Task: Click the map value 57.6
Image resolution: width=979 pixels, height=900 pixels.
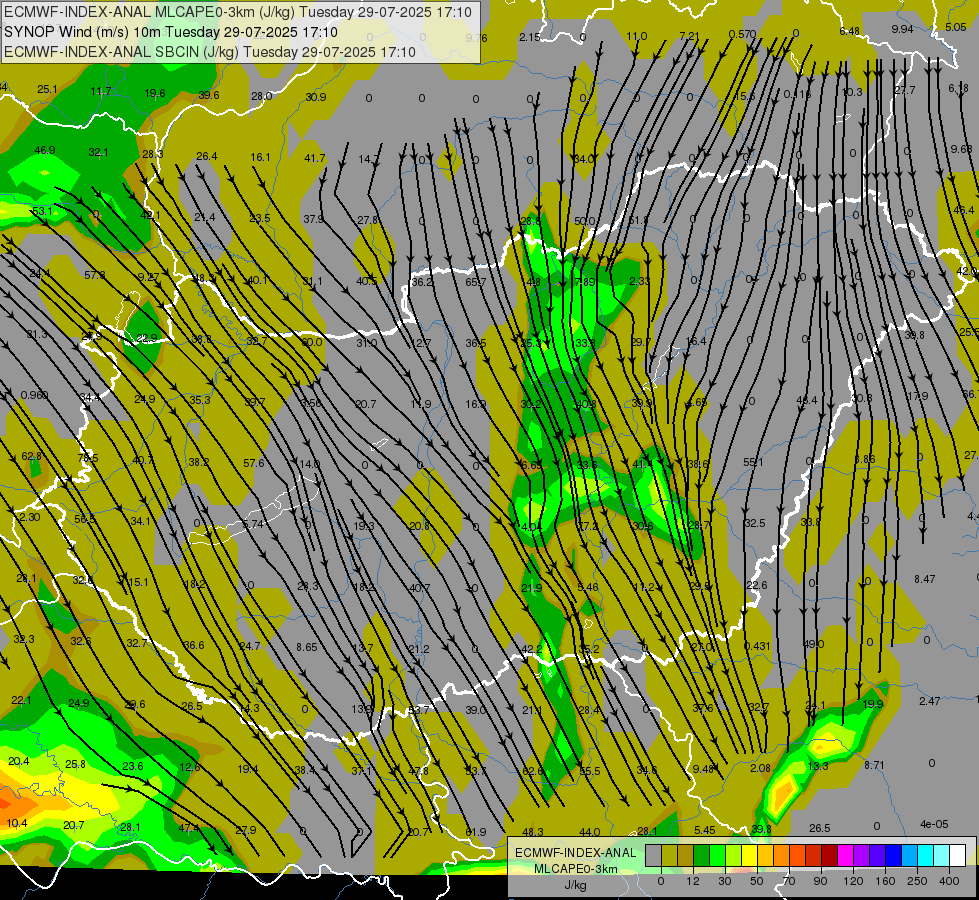Action: tap(253, 463)
